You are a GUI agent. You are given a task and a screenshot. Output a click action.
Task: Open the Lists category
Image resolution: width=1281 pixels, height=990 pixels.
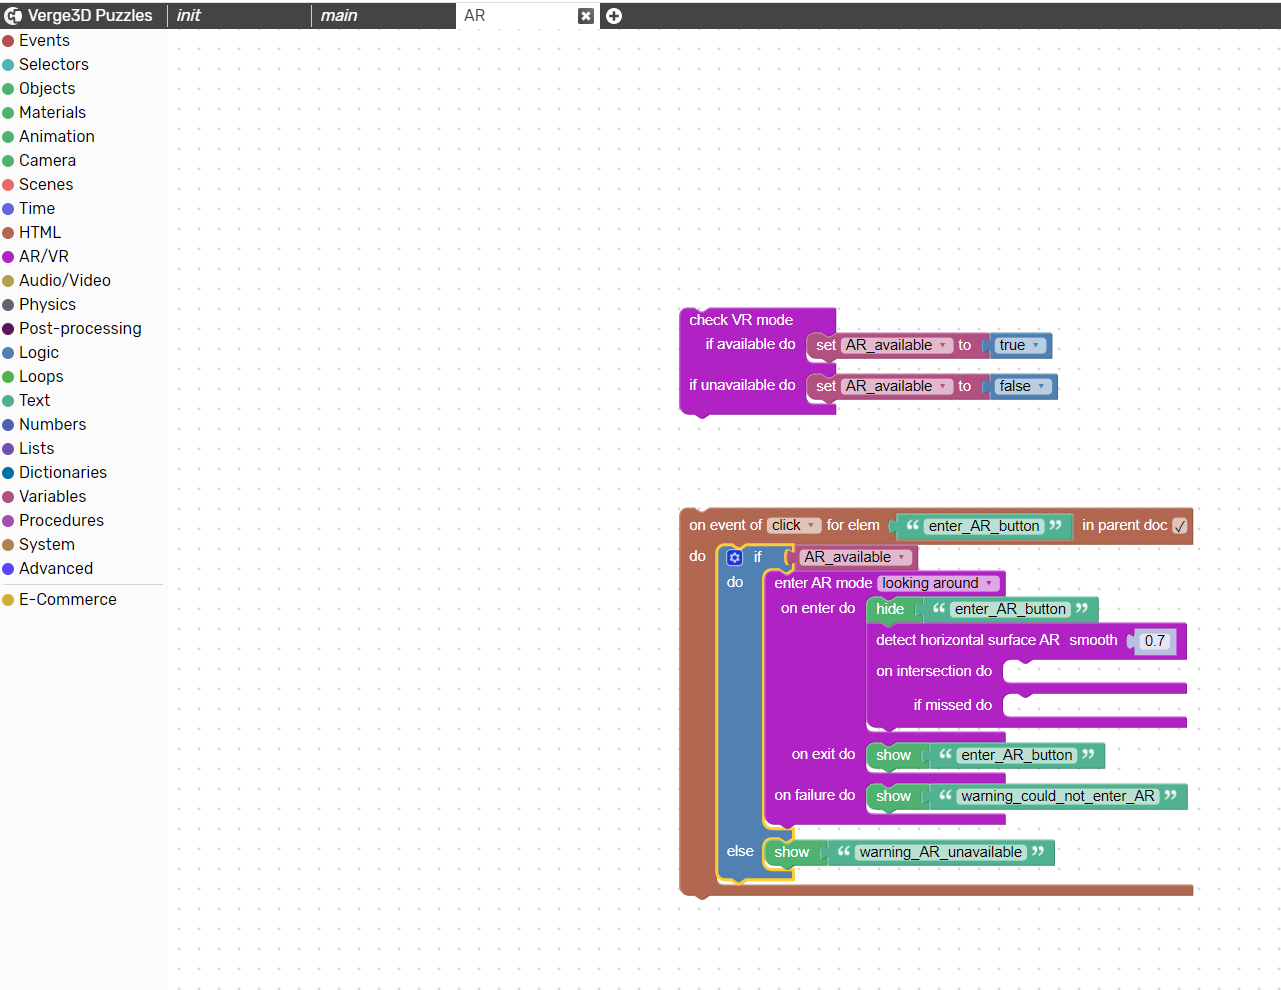coord(36,448)
